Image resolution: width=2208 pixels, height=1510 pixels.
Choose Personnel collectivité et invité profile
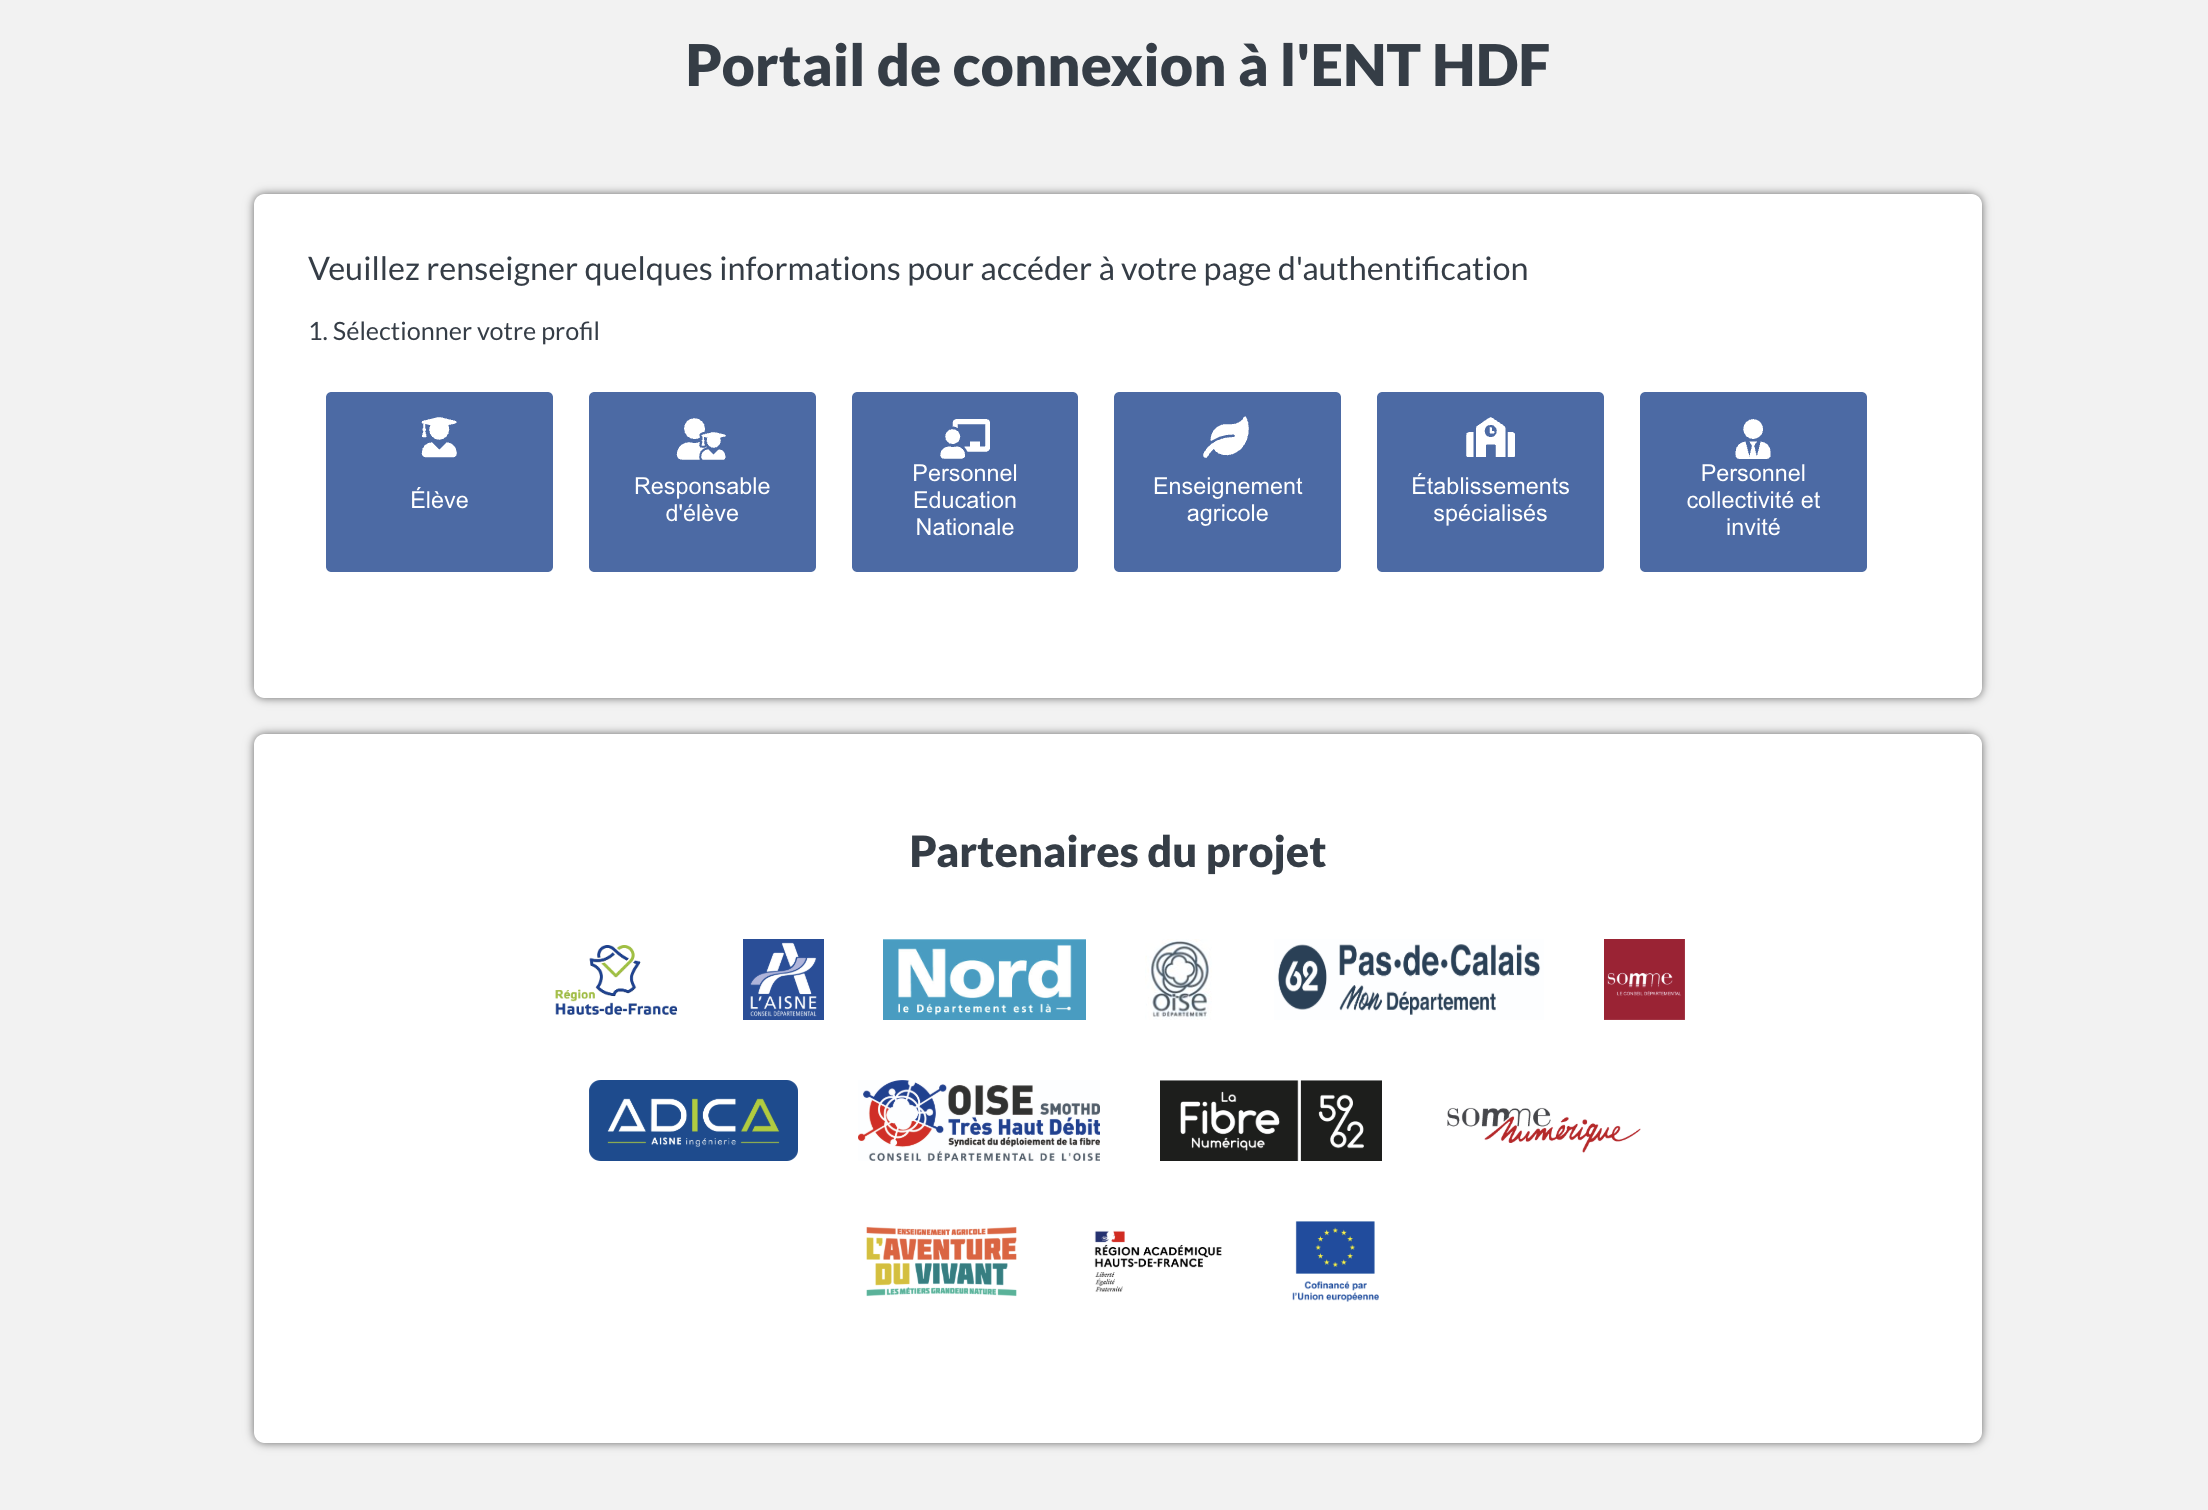(1753, 482)
